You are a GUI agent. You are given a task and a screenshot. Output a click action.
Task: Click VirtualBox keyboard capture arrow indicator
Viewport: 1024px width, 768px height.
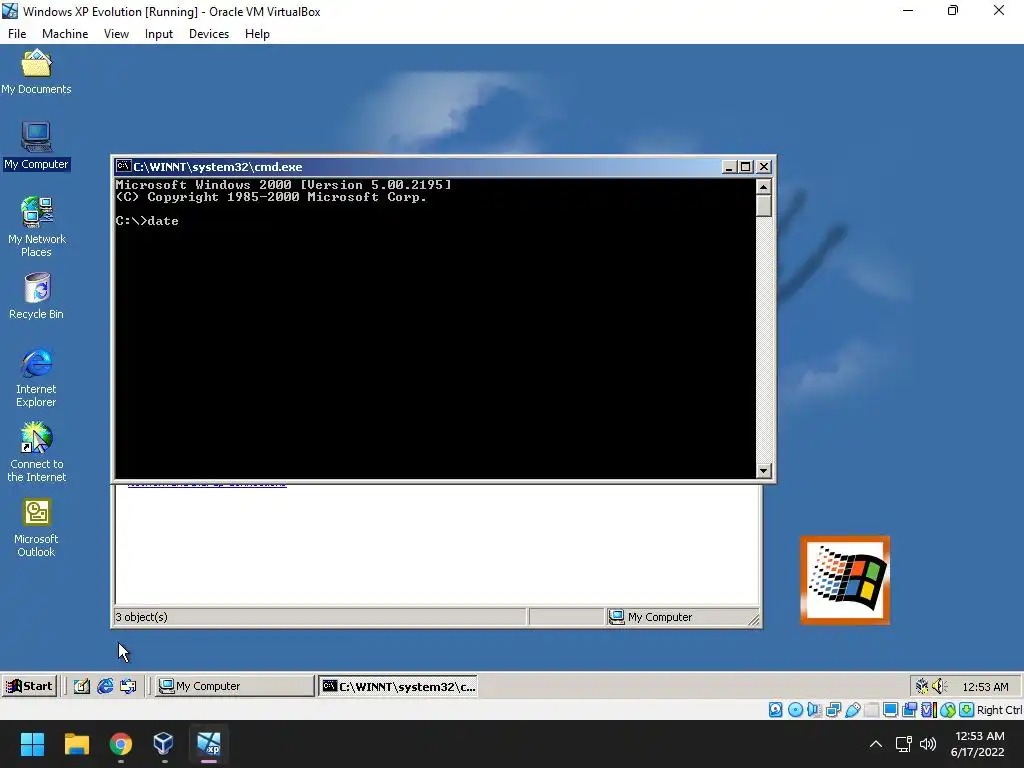click(x=967, y=709)
